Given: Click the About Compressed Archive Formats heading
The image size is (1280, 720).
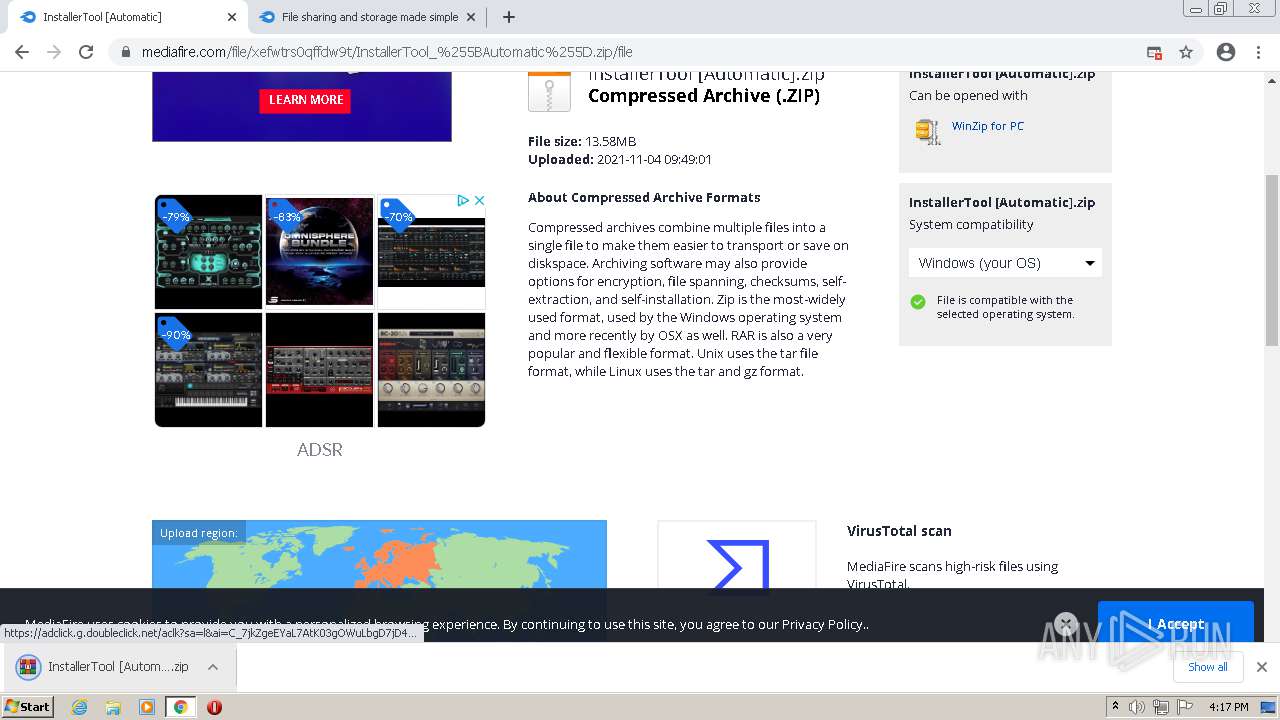Looking at the screenshot, I should point(644,197).
